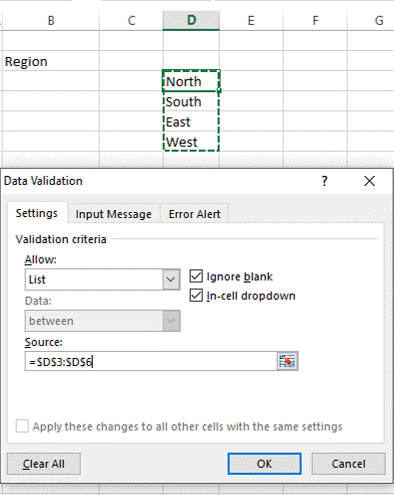Select column D header
The image size is (394, 495).
click(x=191, y=21)
